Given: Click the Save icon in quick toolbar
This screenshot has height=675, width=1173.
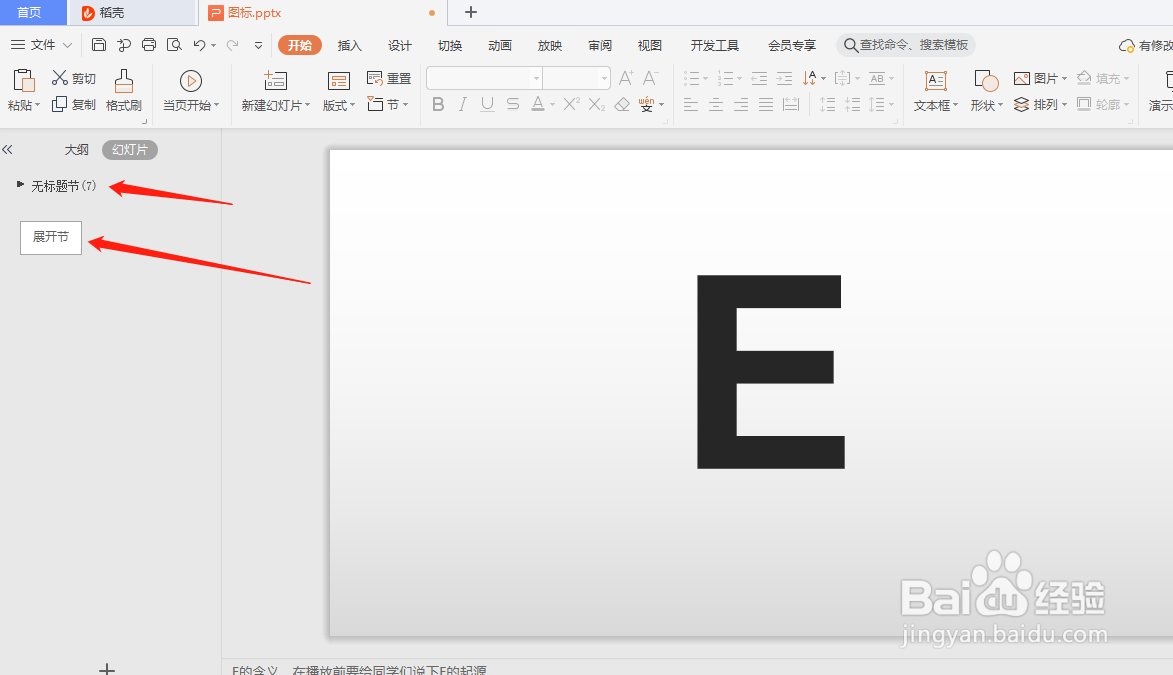Looking at the screenshot, I should pos(99,45).
